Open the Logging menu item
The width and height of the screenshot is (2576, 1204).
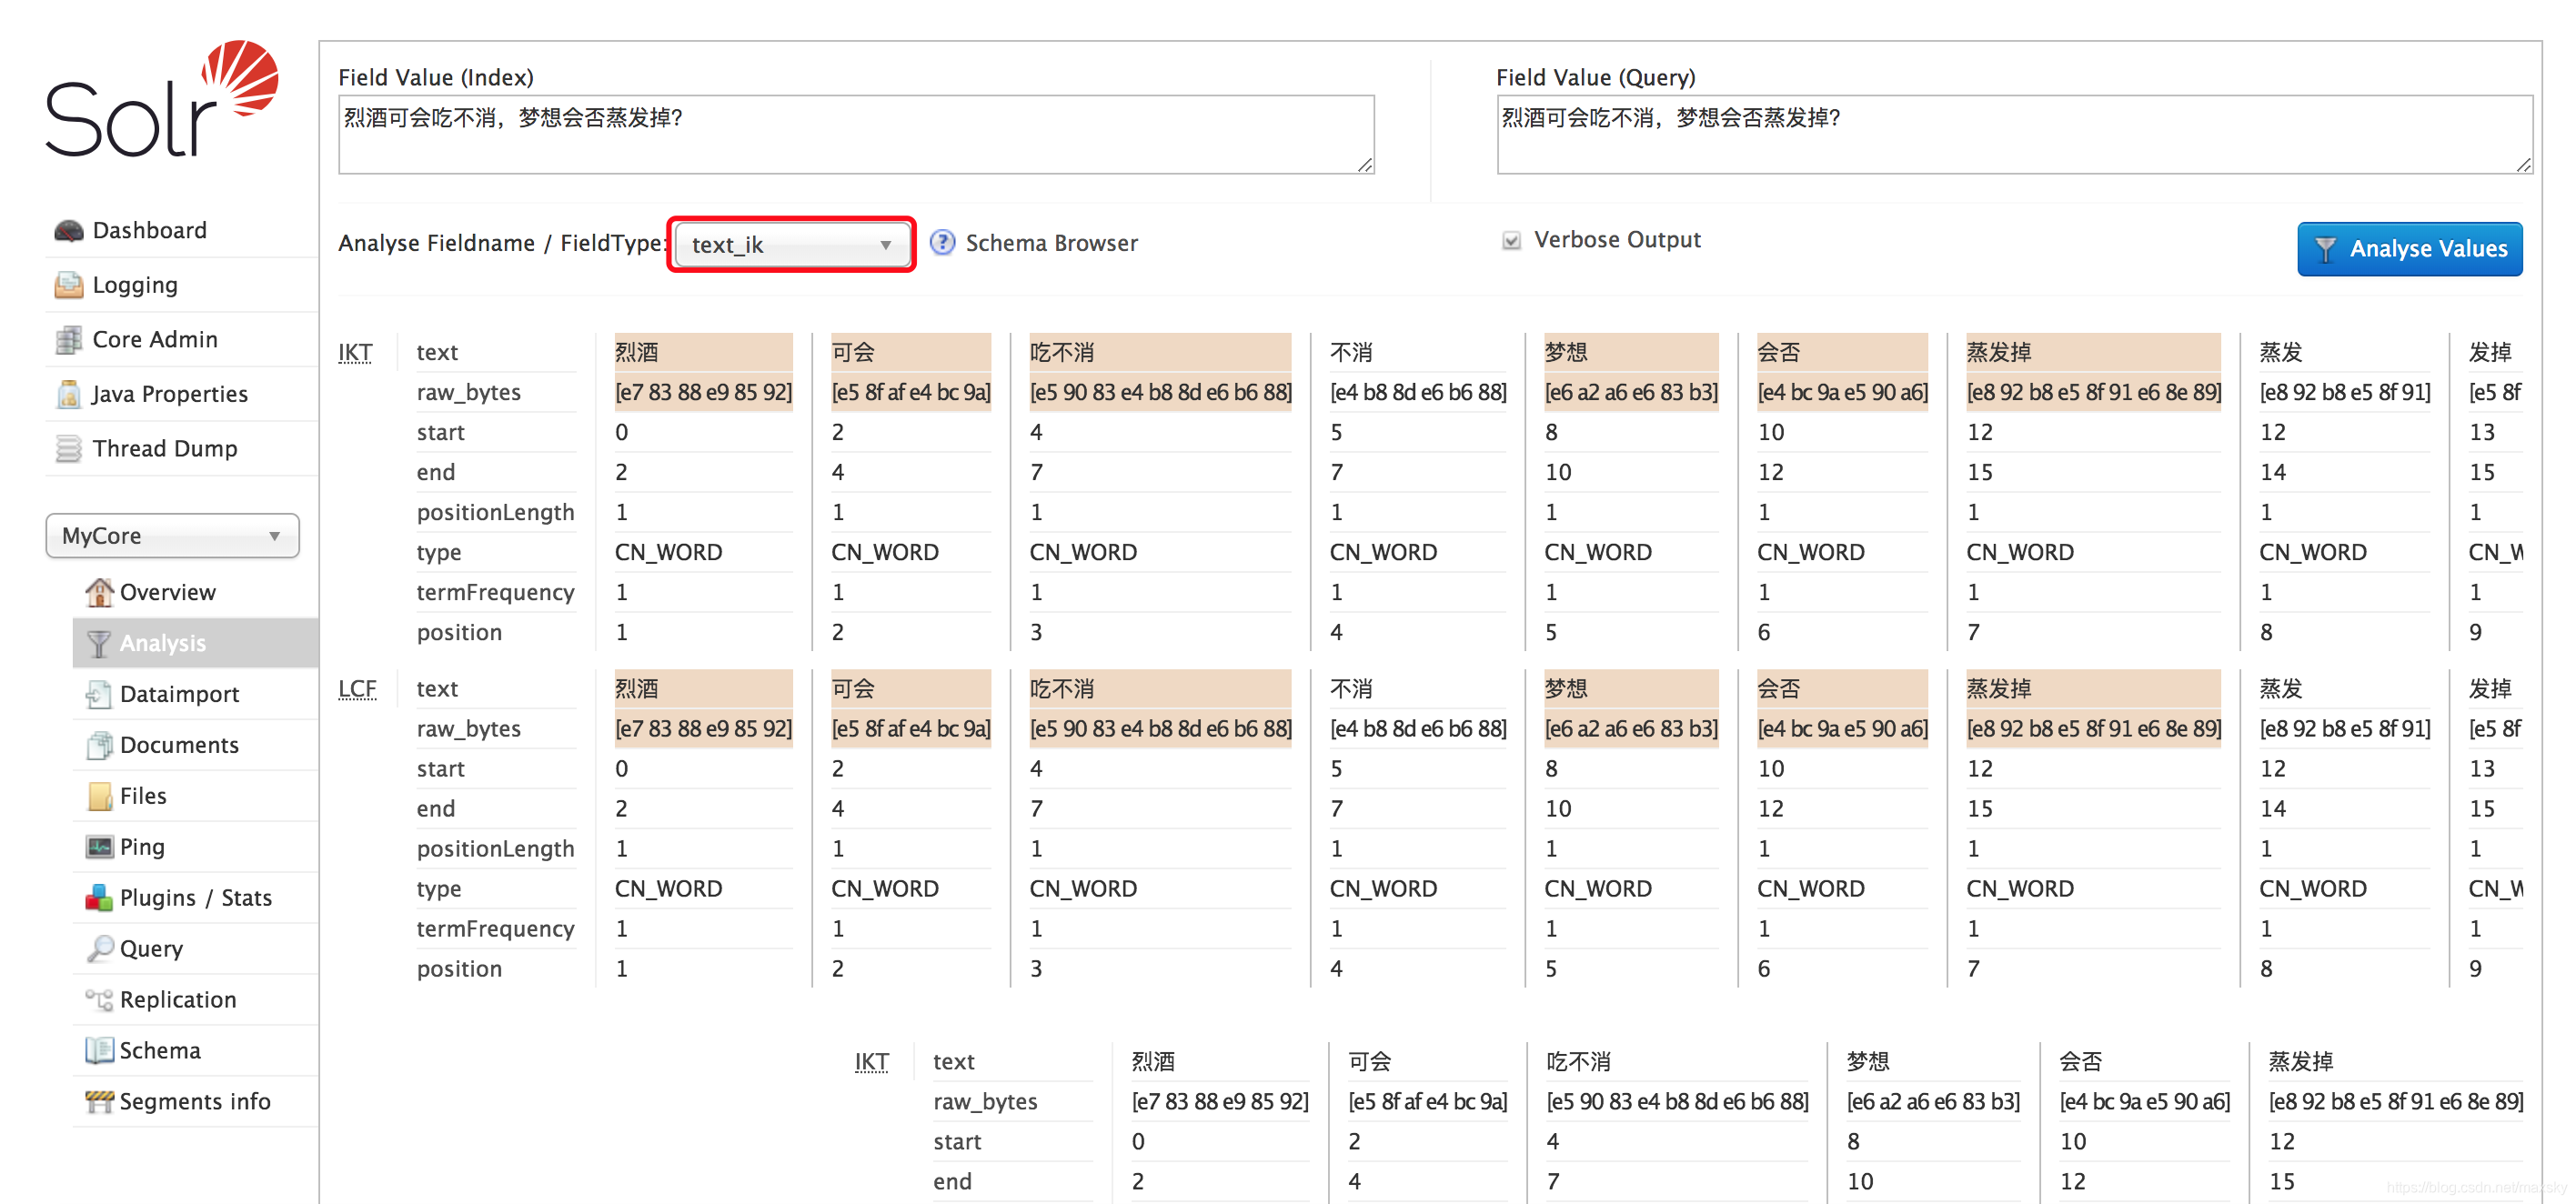[x=135, y=285]
